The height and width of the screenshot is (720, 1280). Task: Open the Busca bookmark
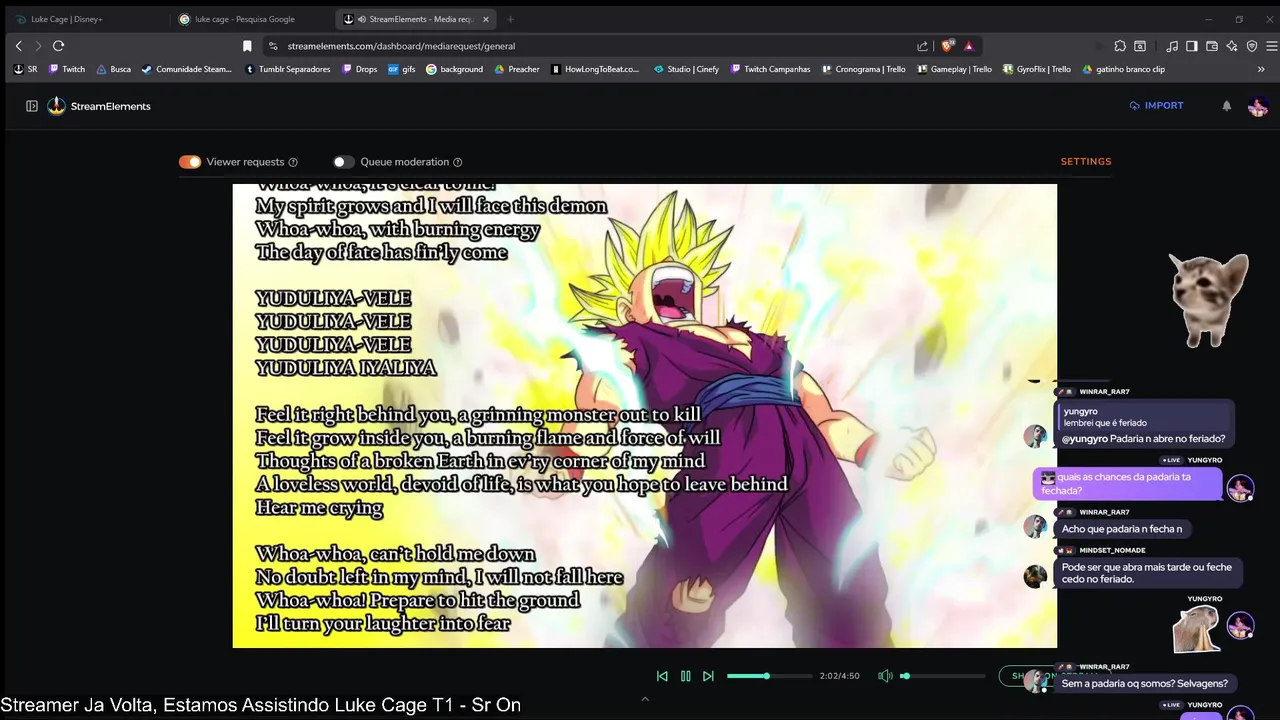coord(113,69)
